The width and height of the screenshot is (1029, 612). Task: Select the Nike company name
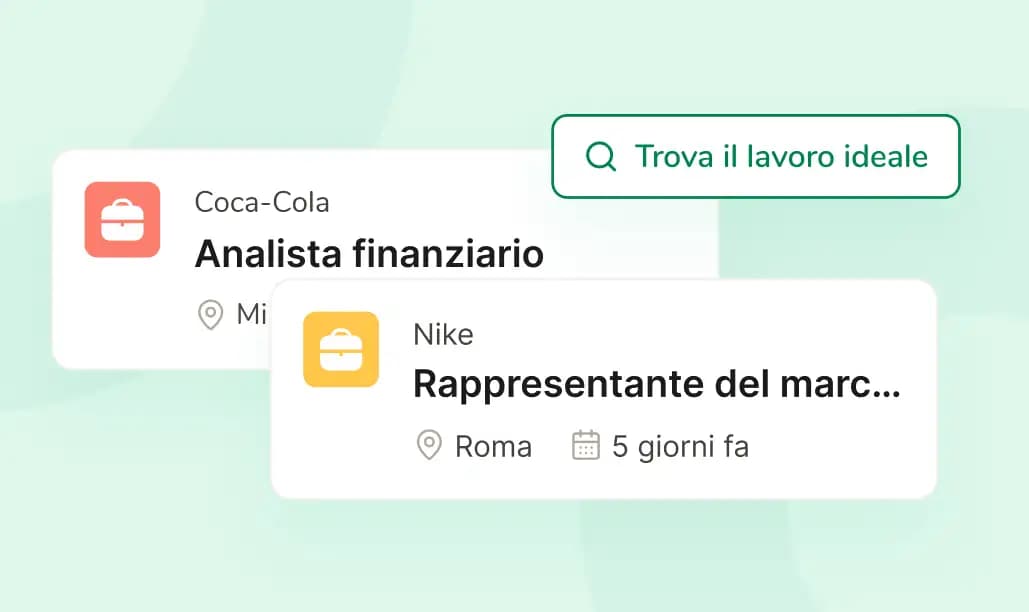(x=443, y=335)
